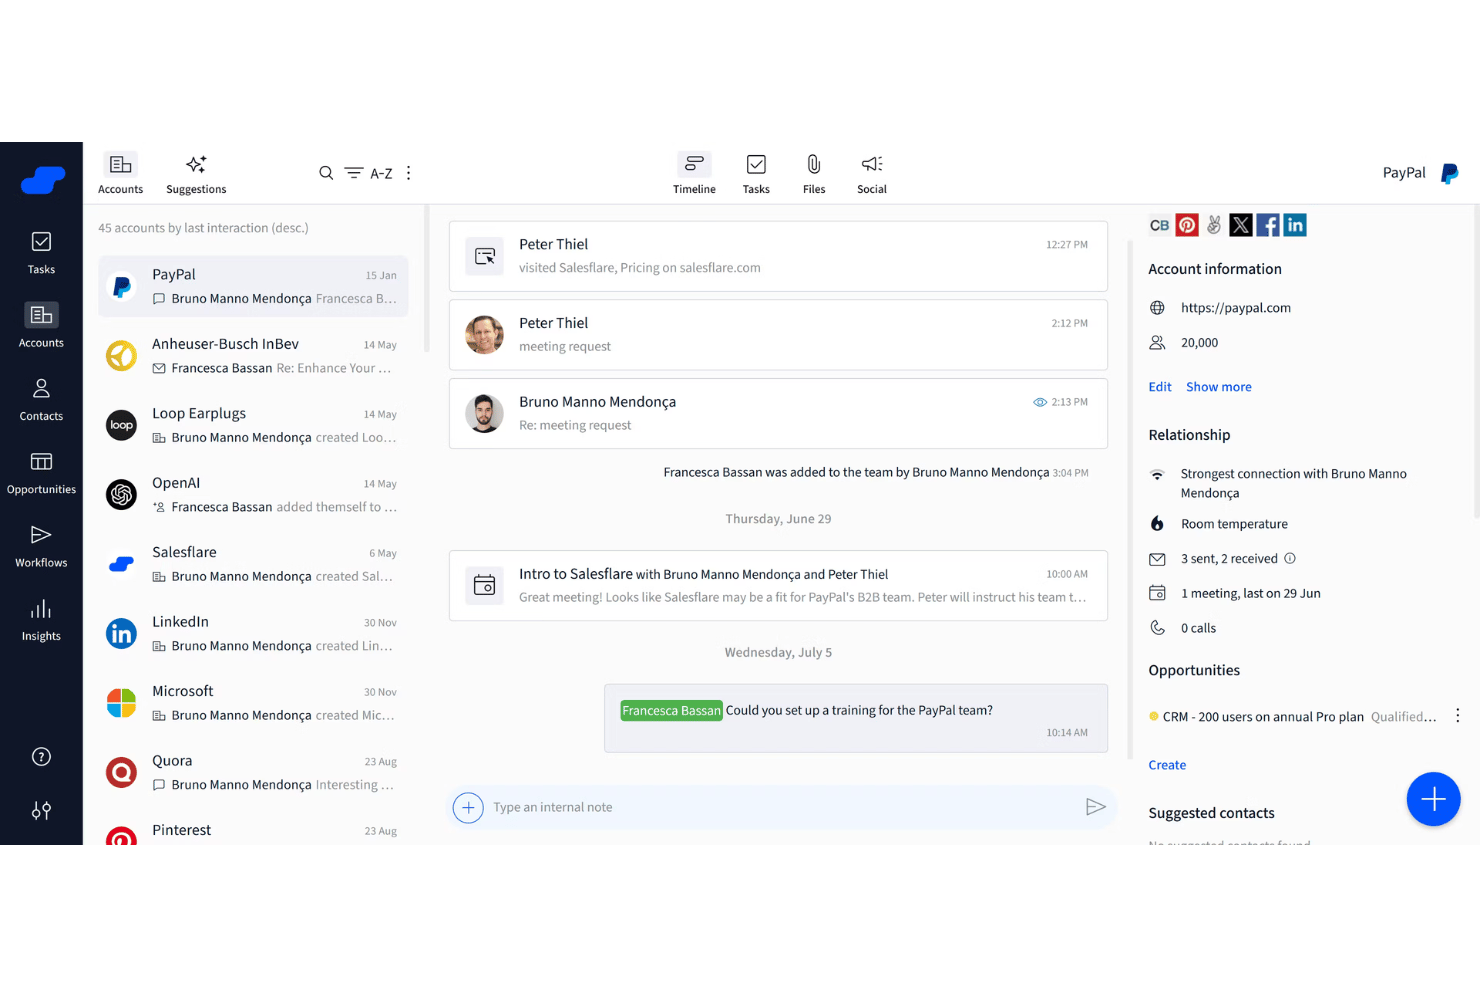Viewport: 1480px width, 987px height.
Task: Click the 20,000 employees value
Action: tap(1200, 343)
